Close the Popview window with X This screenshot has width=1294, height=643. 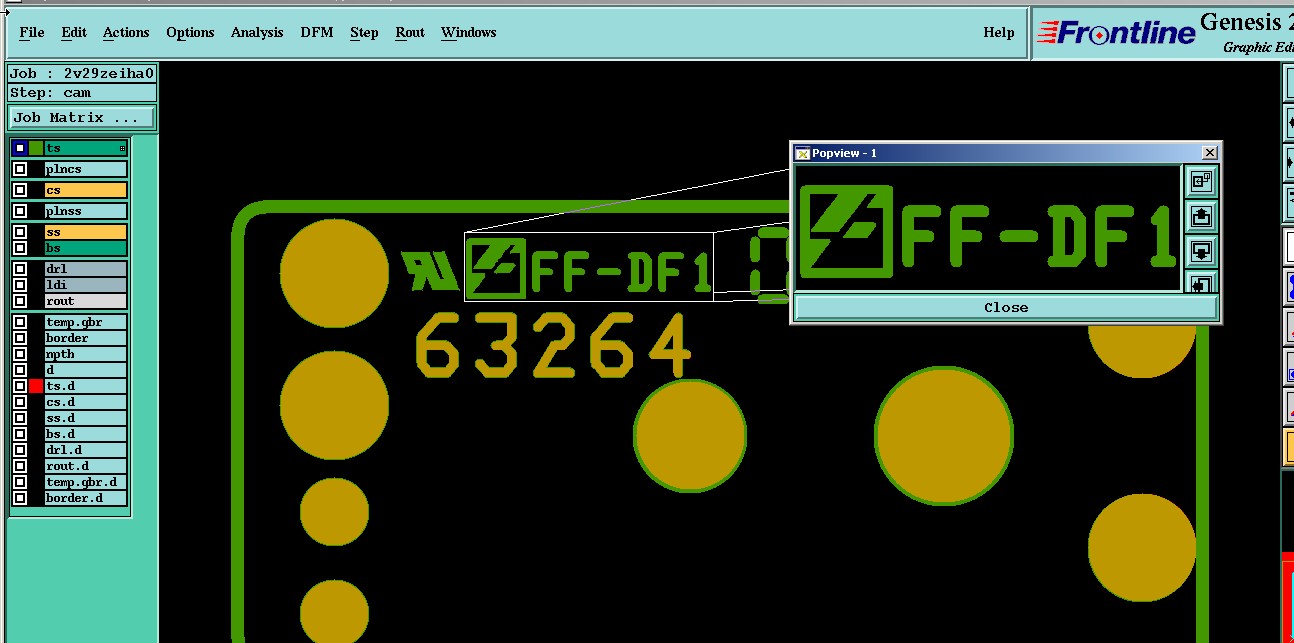(1209, 153)
